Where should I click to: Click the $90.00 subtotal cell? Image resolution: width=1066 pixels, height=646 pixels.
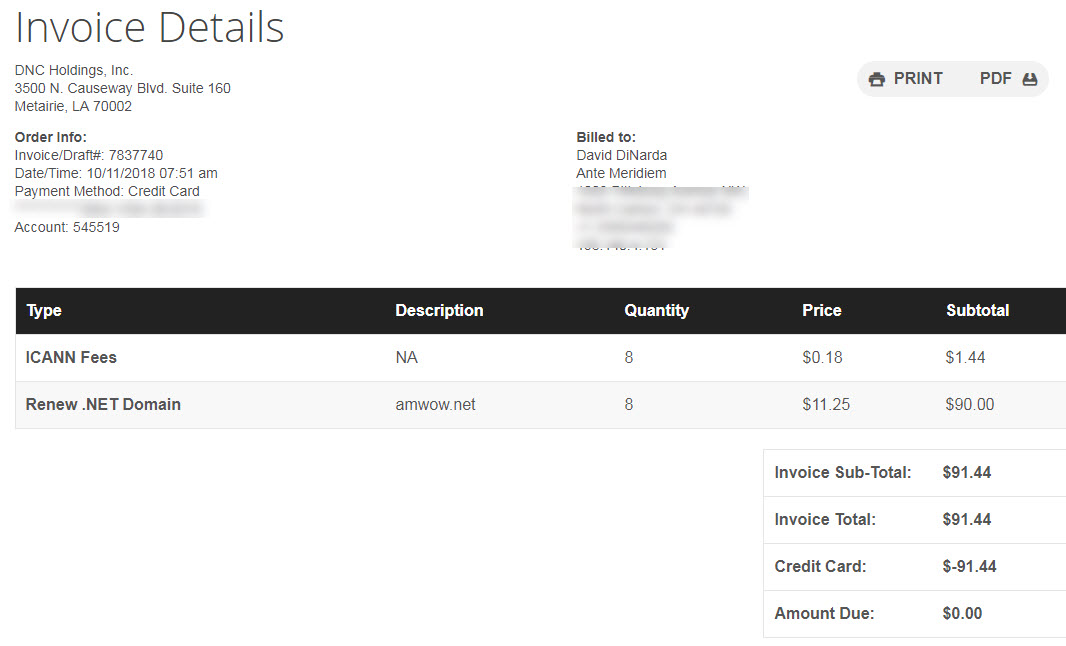[x=969, y=405]
